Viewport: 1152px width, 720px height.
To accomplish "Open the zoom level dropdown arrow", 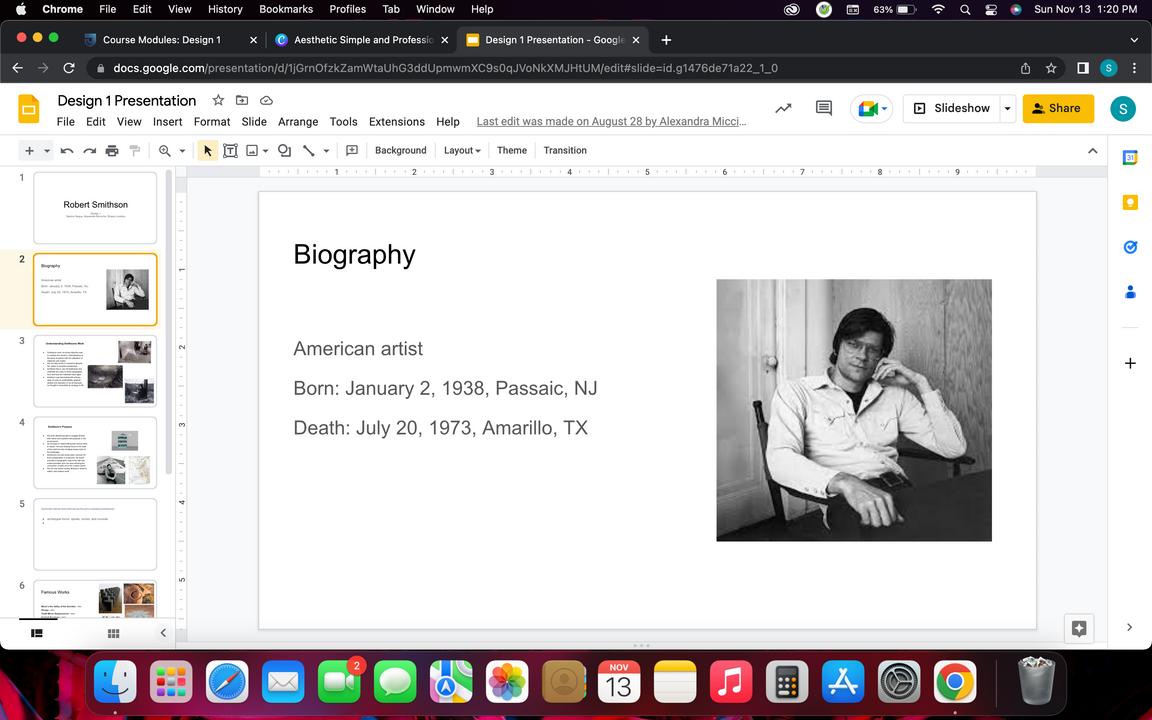I will pos(182,150).
